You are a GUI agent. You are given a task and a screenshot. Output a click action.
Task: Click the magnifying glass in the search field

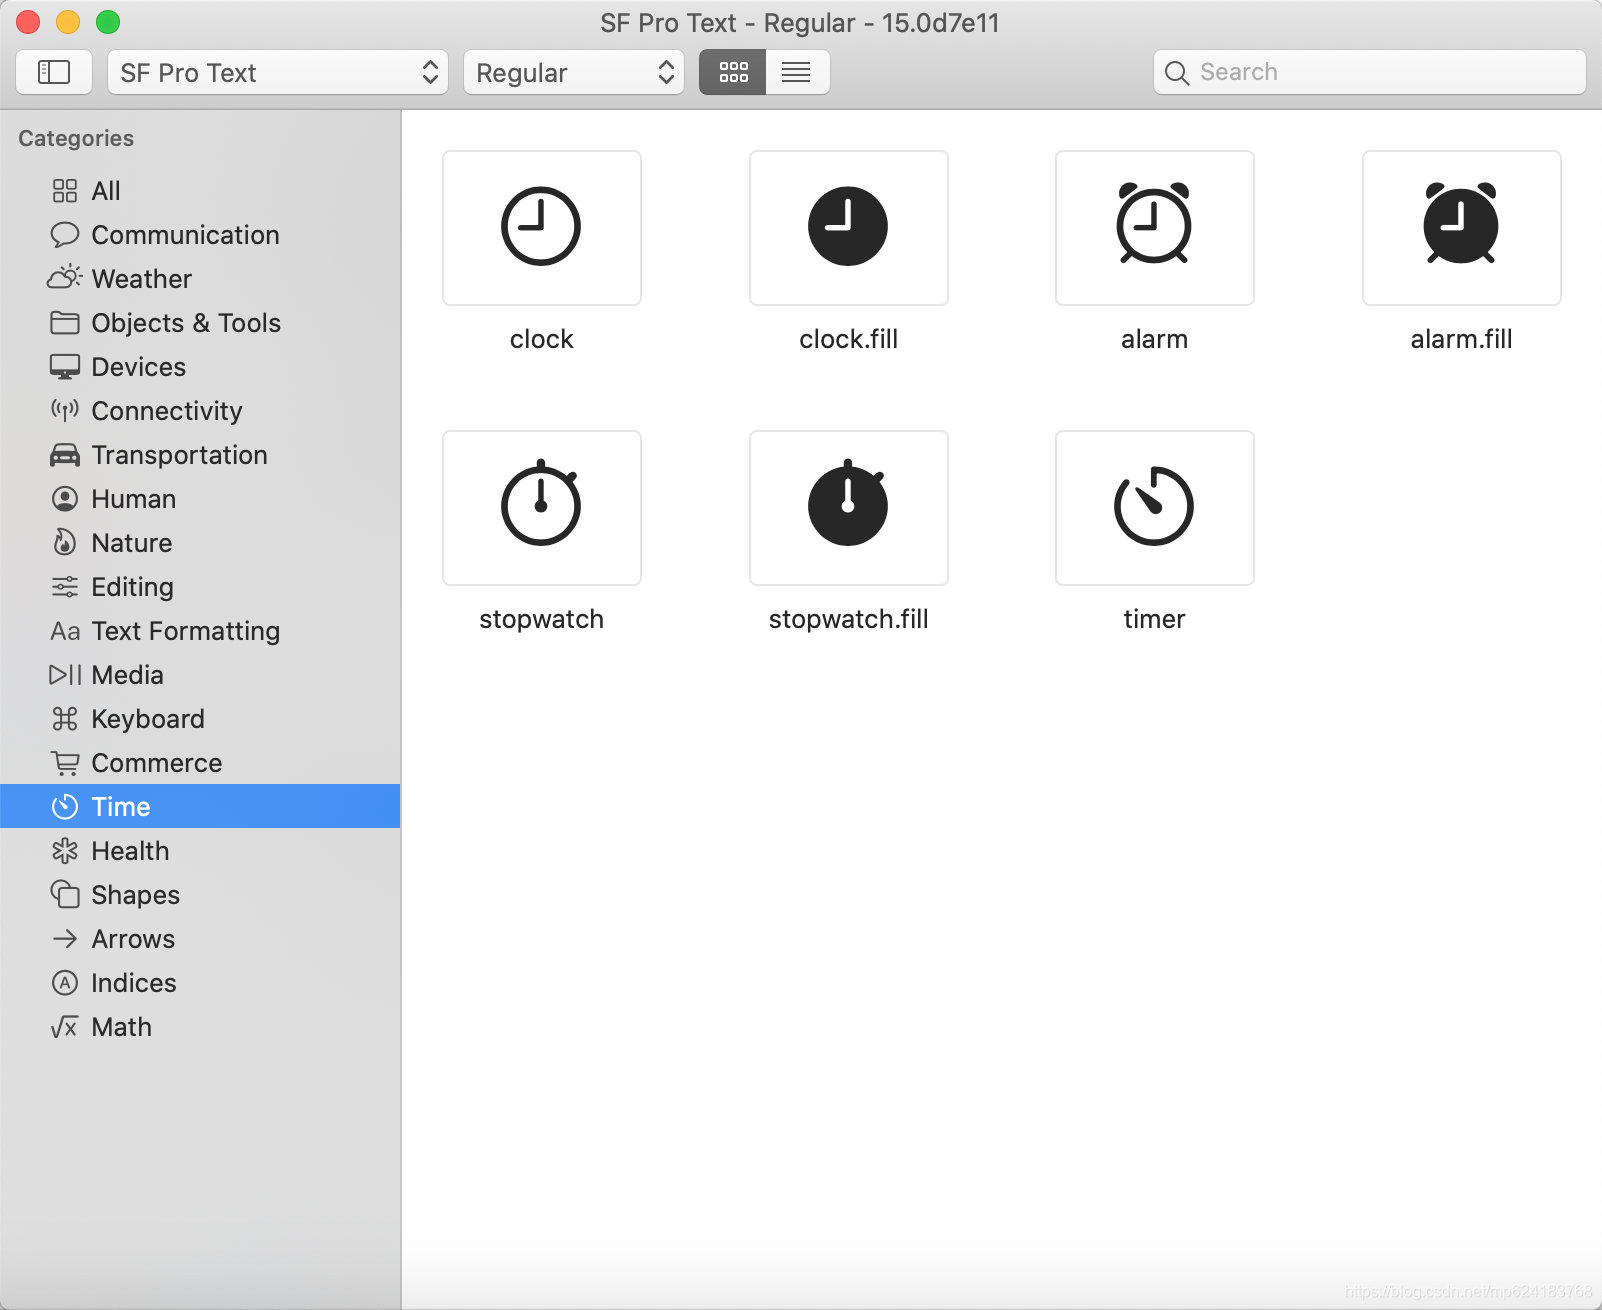(1177, 72)
